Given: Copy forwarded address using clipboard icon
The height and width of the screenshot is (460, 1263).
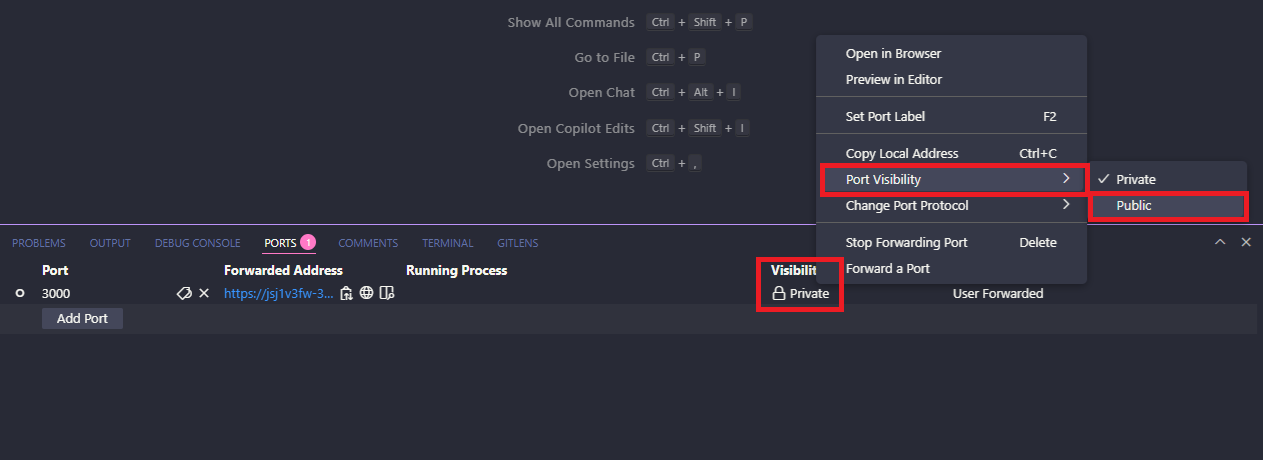Looking at the screenshot, I should (x=346, y=293).
